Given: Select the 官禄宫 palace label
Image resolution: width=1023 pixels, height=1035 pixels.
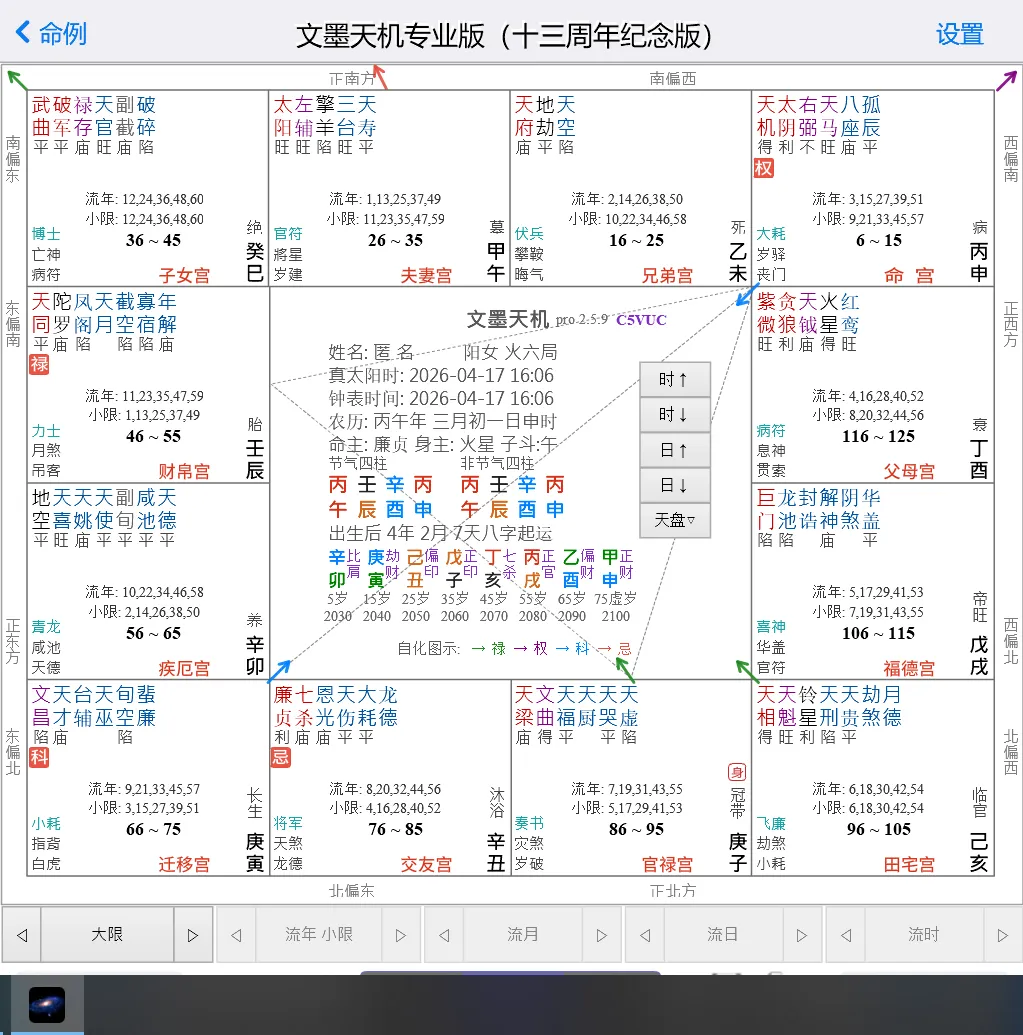Looking at the screenshot, I should tap(667, 864).
